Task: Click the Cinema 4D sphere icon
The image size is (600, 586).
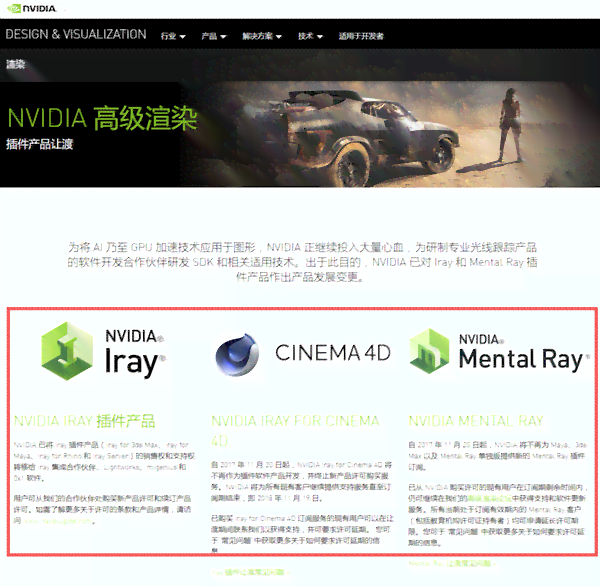Action: click(237, 354)
